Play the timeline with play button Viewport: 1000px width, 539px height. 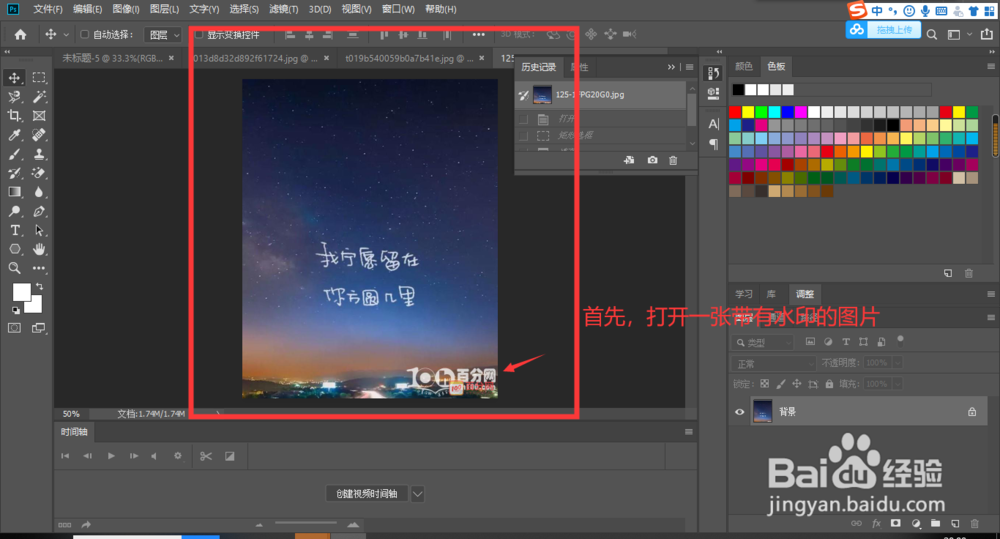[x=111, y=456]
